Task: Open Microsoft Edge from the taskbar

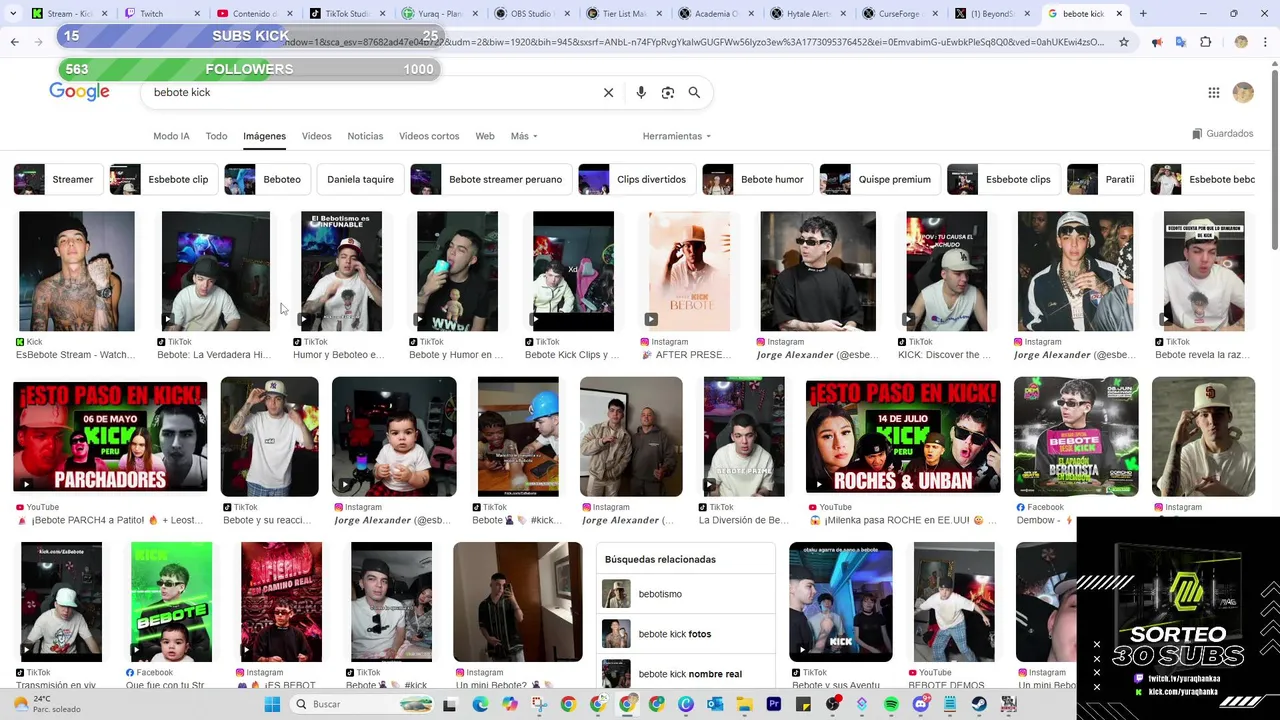Action: [x=480, y=704]
